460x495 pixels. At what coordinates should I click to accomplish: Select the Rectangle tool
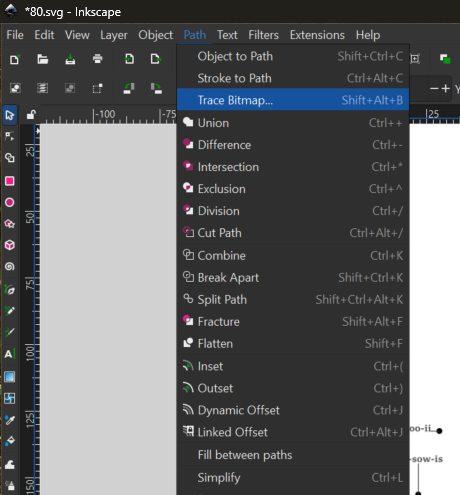[x=10, y=181]
